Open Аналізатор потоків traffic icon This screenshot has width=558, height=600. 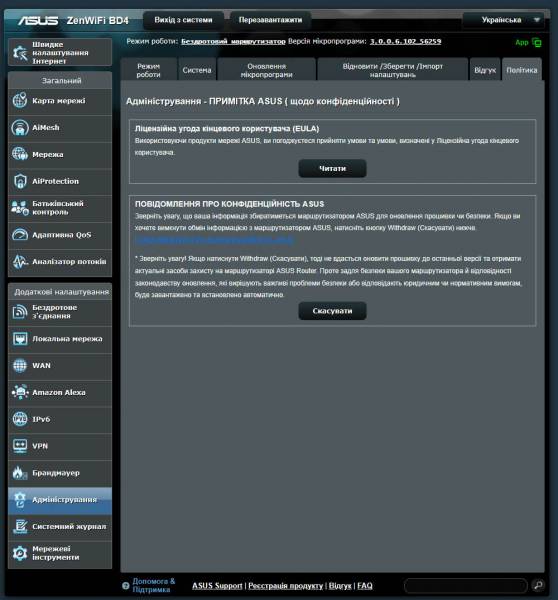(x=20, y=261)
